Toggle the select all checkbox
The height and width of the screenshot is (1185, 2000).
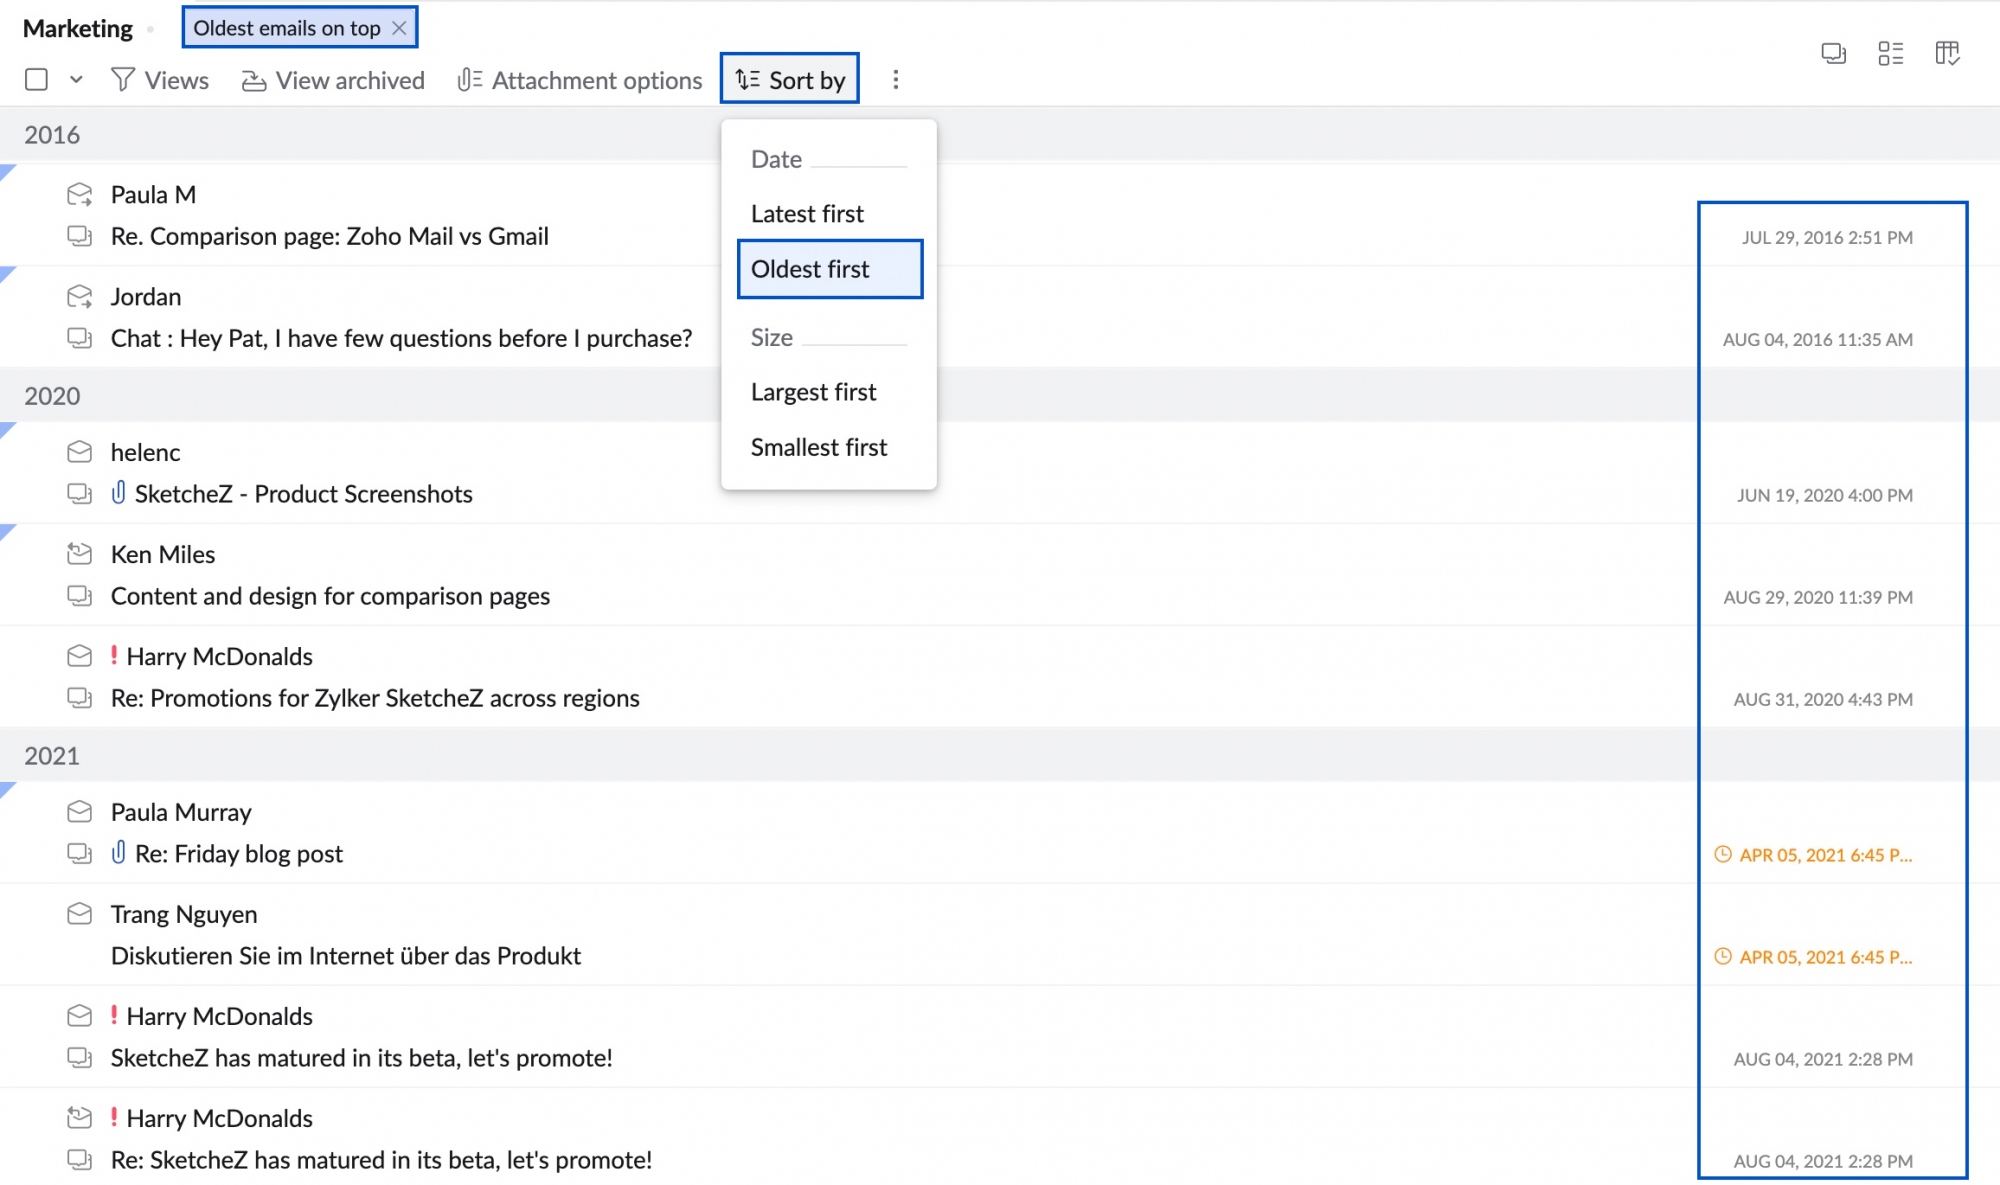click(37, 79)
